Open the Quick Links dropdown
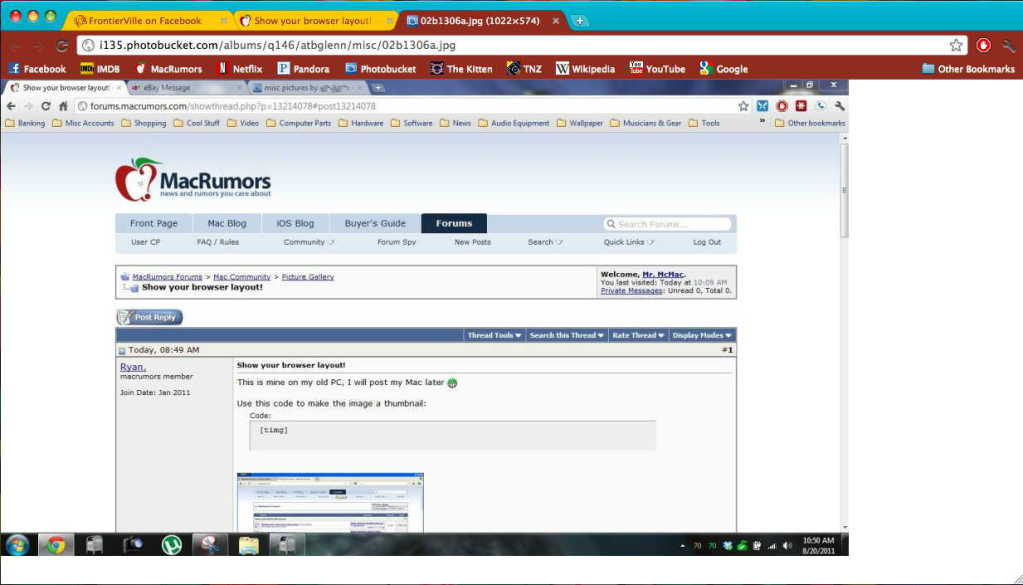Viewport: 1023px width, 585px height. click(628, 242)
